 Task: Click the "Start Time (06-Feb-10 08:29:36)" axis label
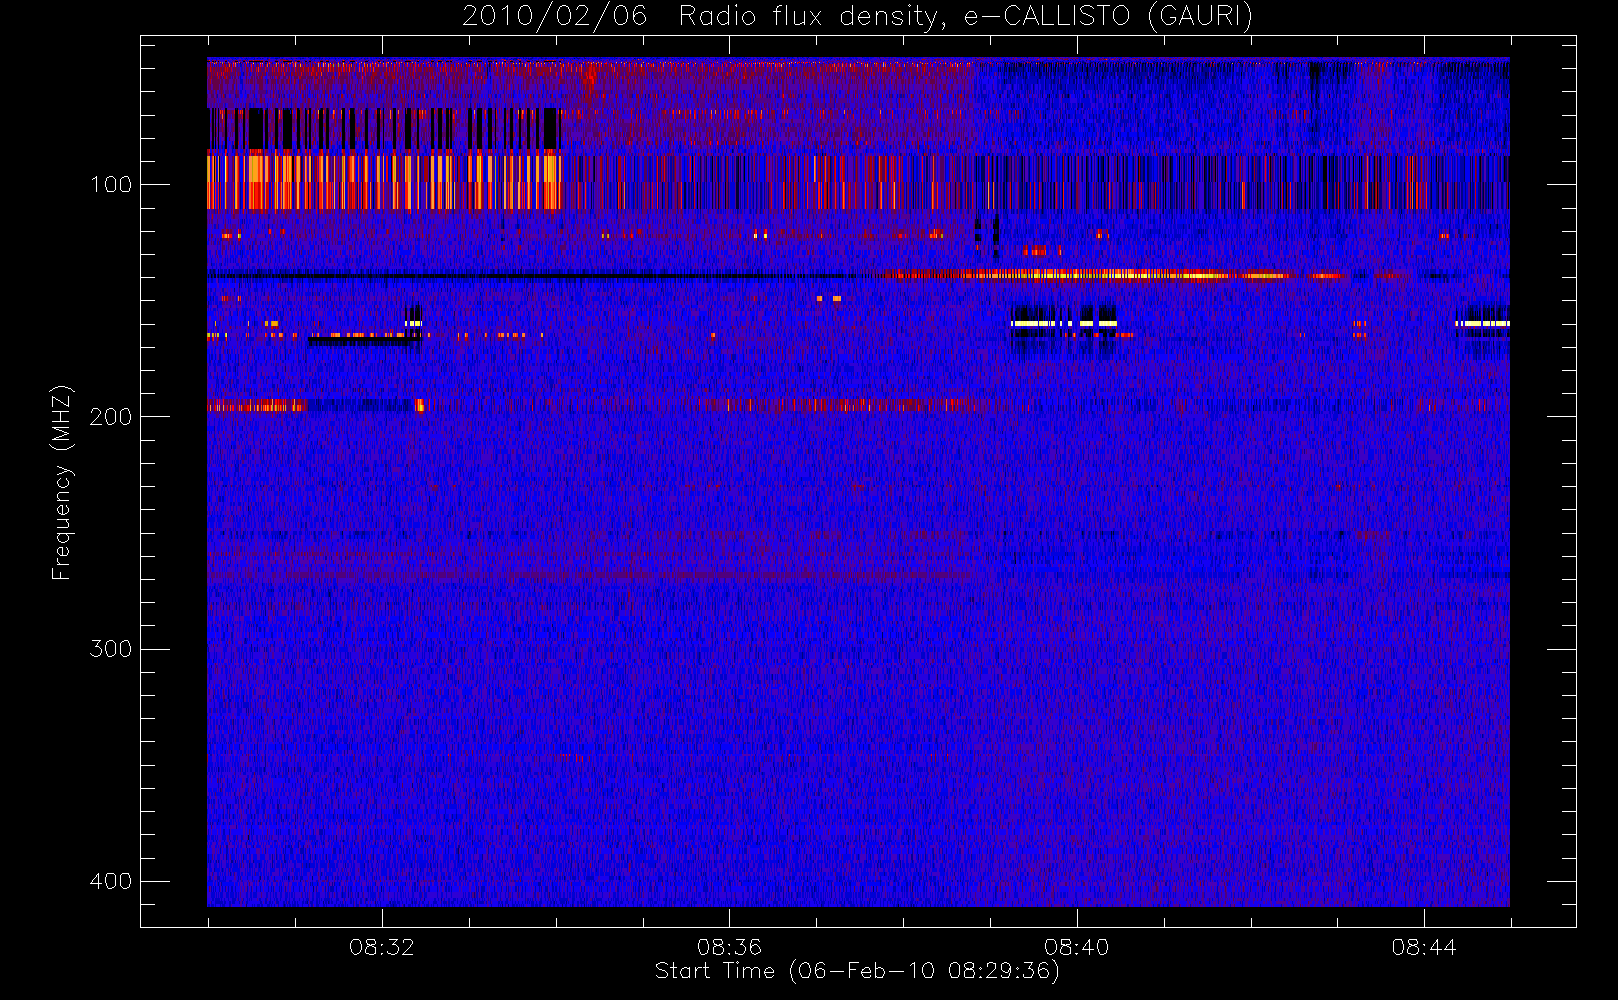pyautogui.click(x=857, y=971)
